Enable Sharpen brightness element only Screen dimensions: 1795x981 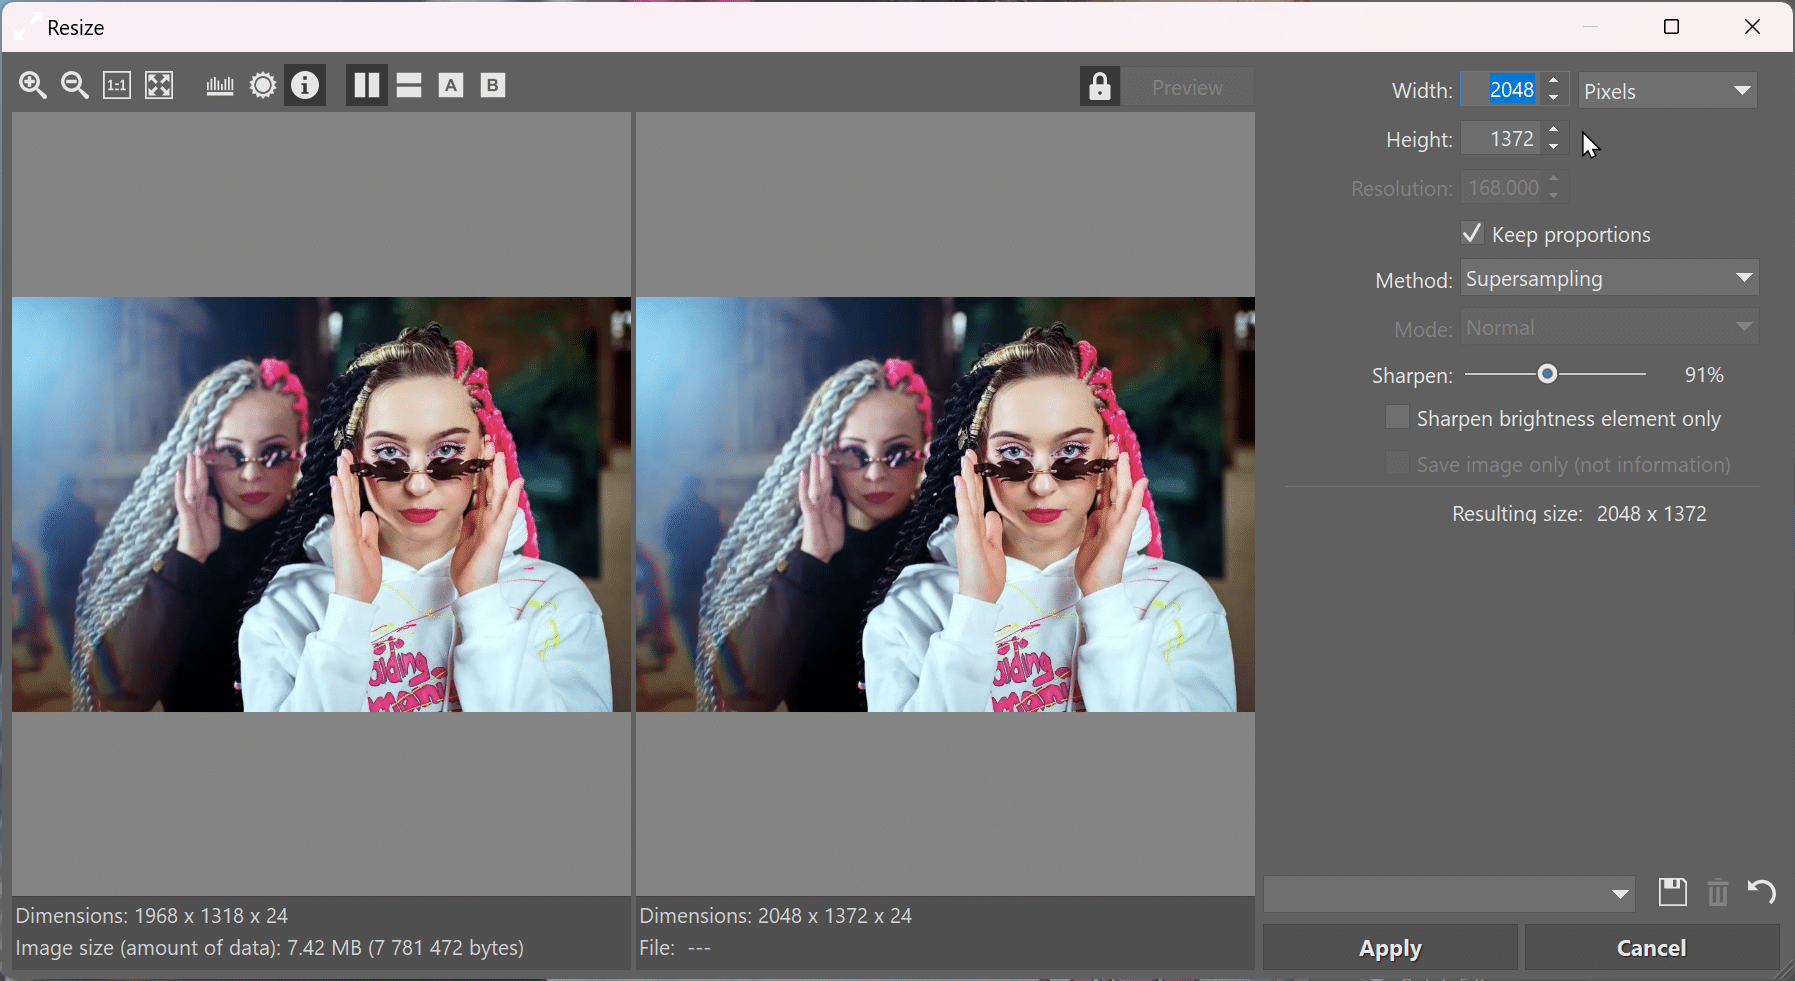[1397, 418]
